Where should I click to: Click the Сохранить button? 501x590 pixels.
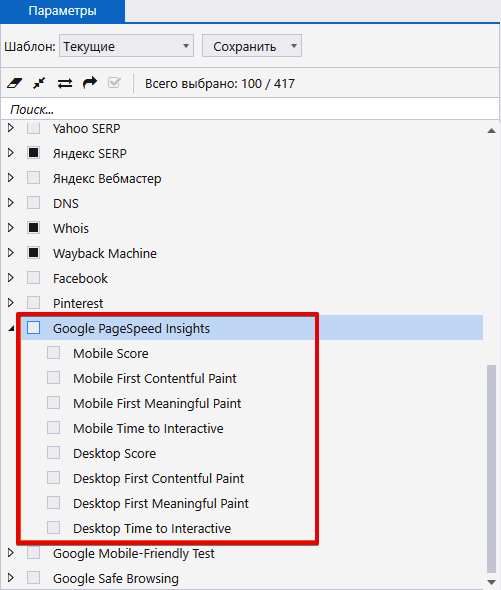tap(245, 46)
